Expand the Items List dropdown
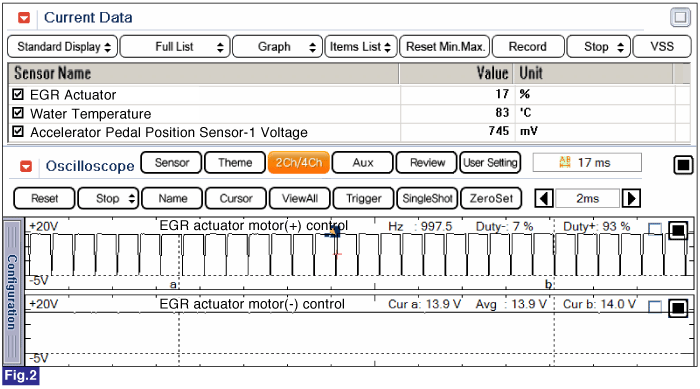700x389 pixels. point(361,47)
